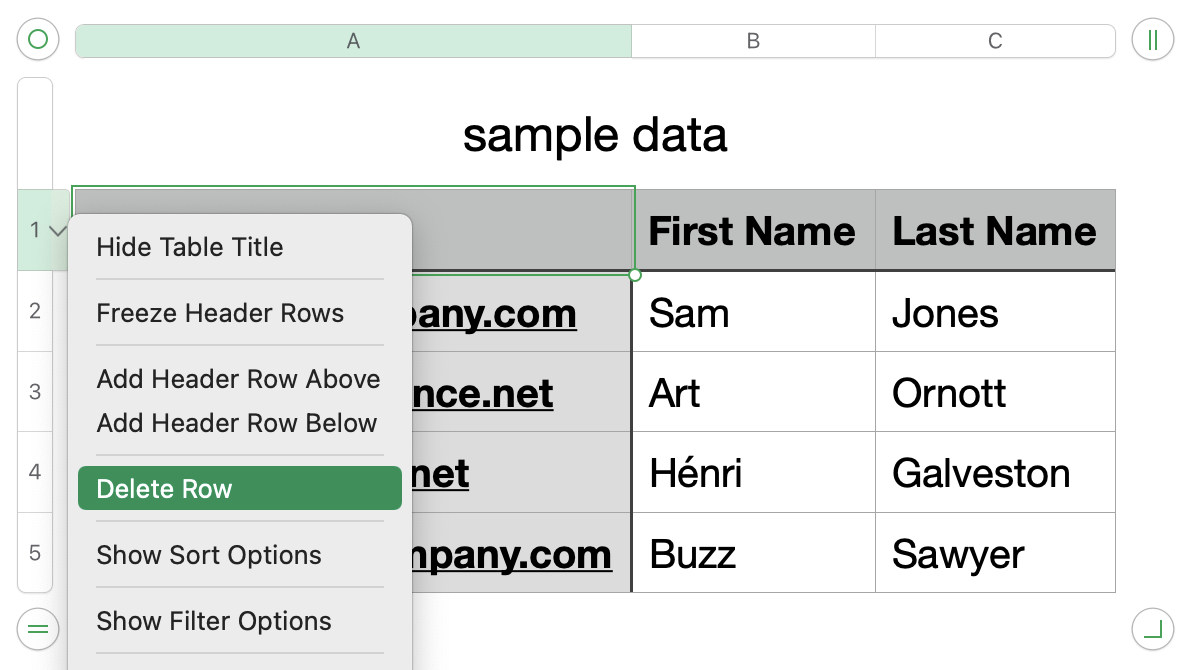Click the add-row handle with equals sign
This screenshot has width=1192, height=670.
38,629
